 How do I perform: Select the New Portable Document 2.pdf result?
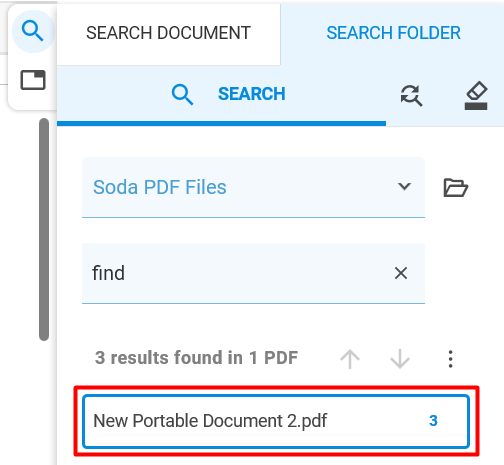pyautogui.click(x=276, y=421)
